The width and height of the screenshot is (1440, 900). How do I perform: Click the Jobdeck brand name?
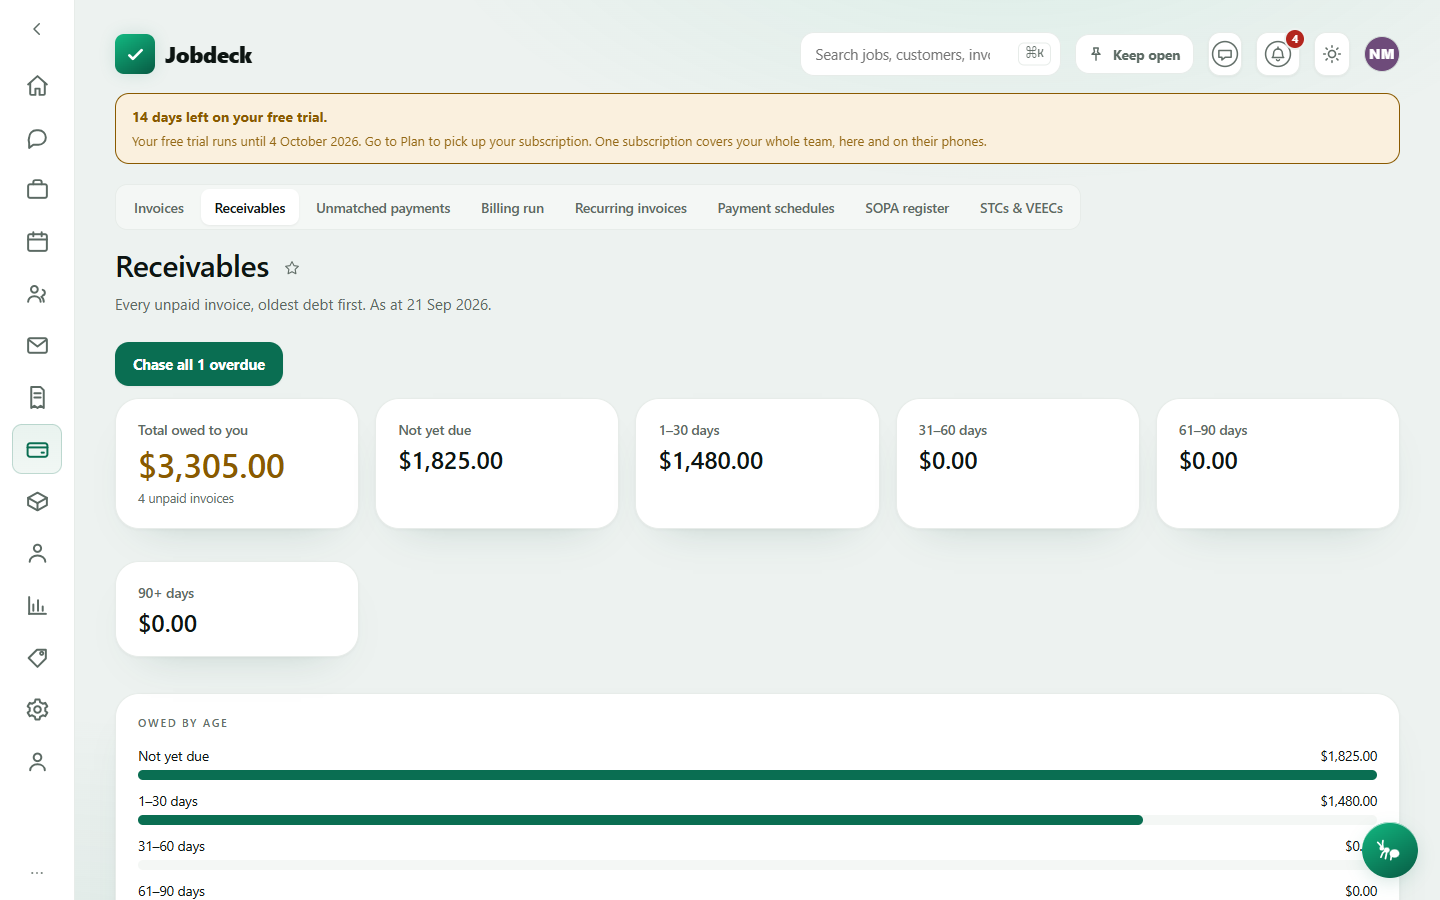(208, 55)
